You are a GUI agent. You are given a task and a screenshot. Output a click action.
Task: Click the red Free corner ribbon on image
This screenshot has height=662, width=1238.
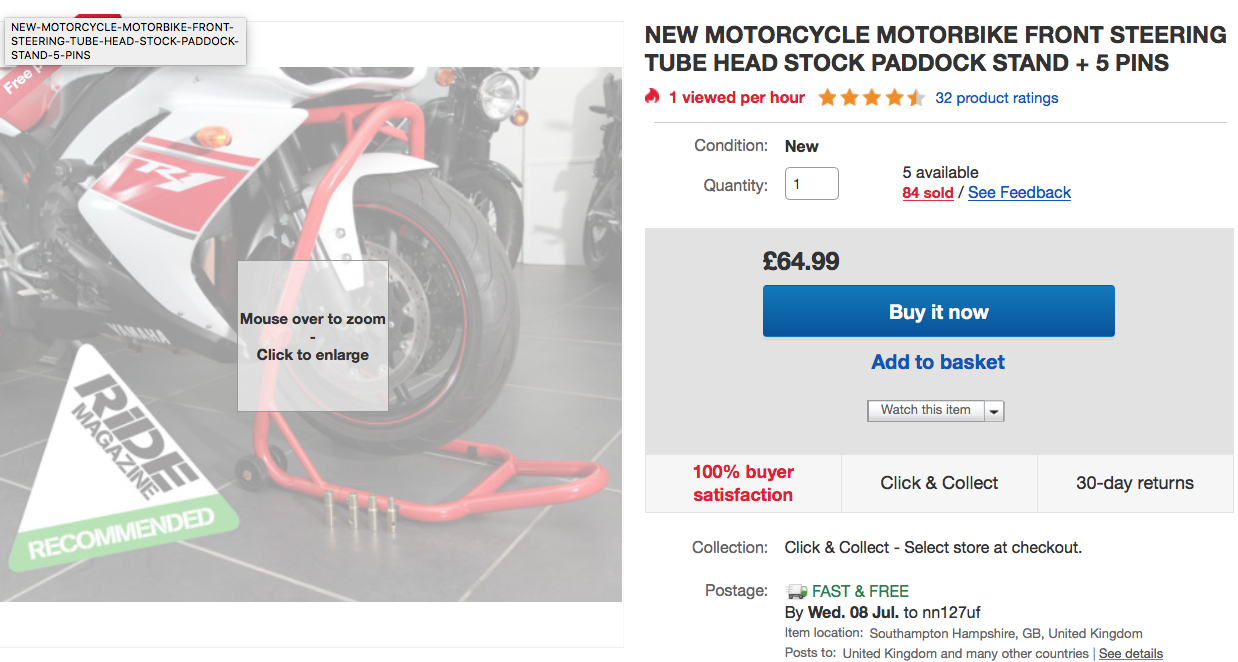click(20, 81)
